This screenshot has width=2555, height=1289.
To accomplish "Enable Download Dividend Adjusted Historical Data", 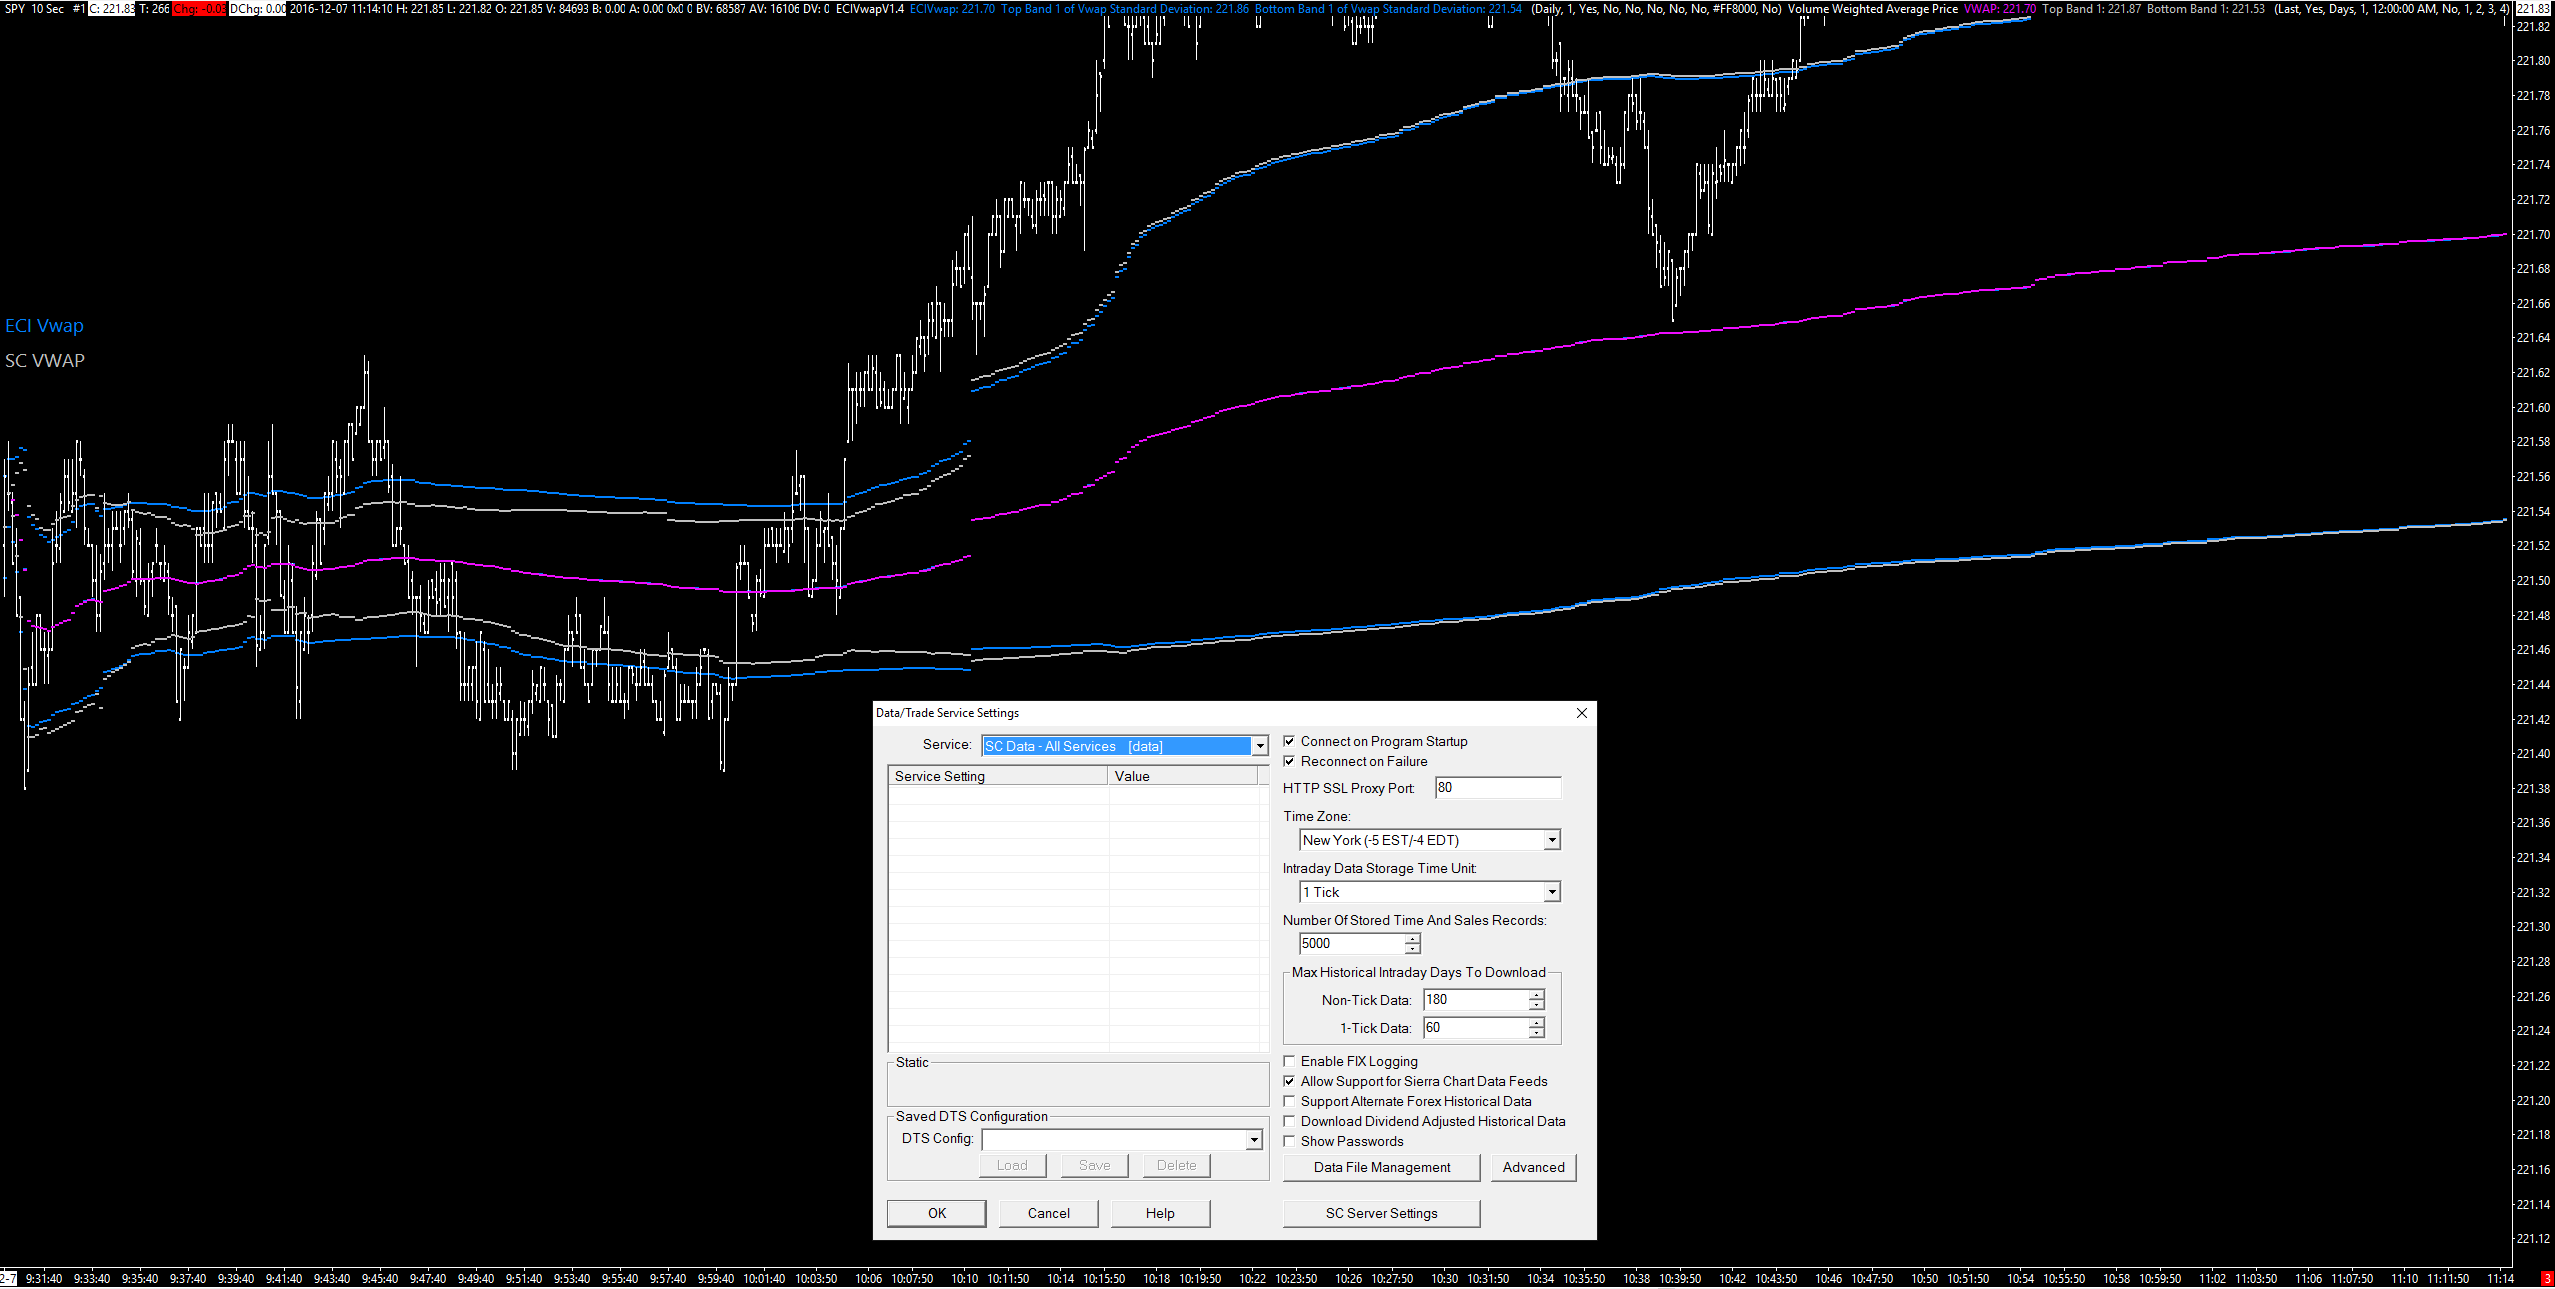I will click(1290, 1121).
